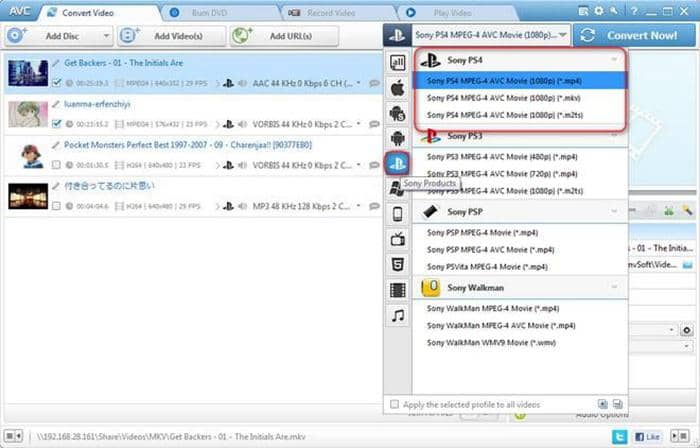Select the Apple devices category icon

click(397, 87)
